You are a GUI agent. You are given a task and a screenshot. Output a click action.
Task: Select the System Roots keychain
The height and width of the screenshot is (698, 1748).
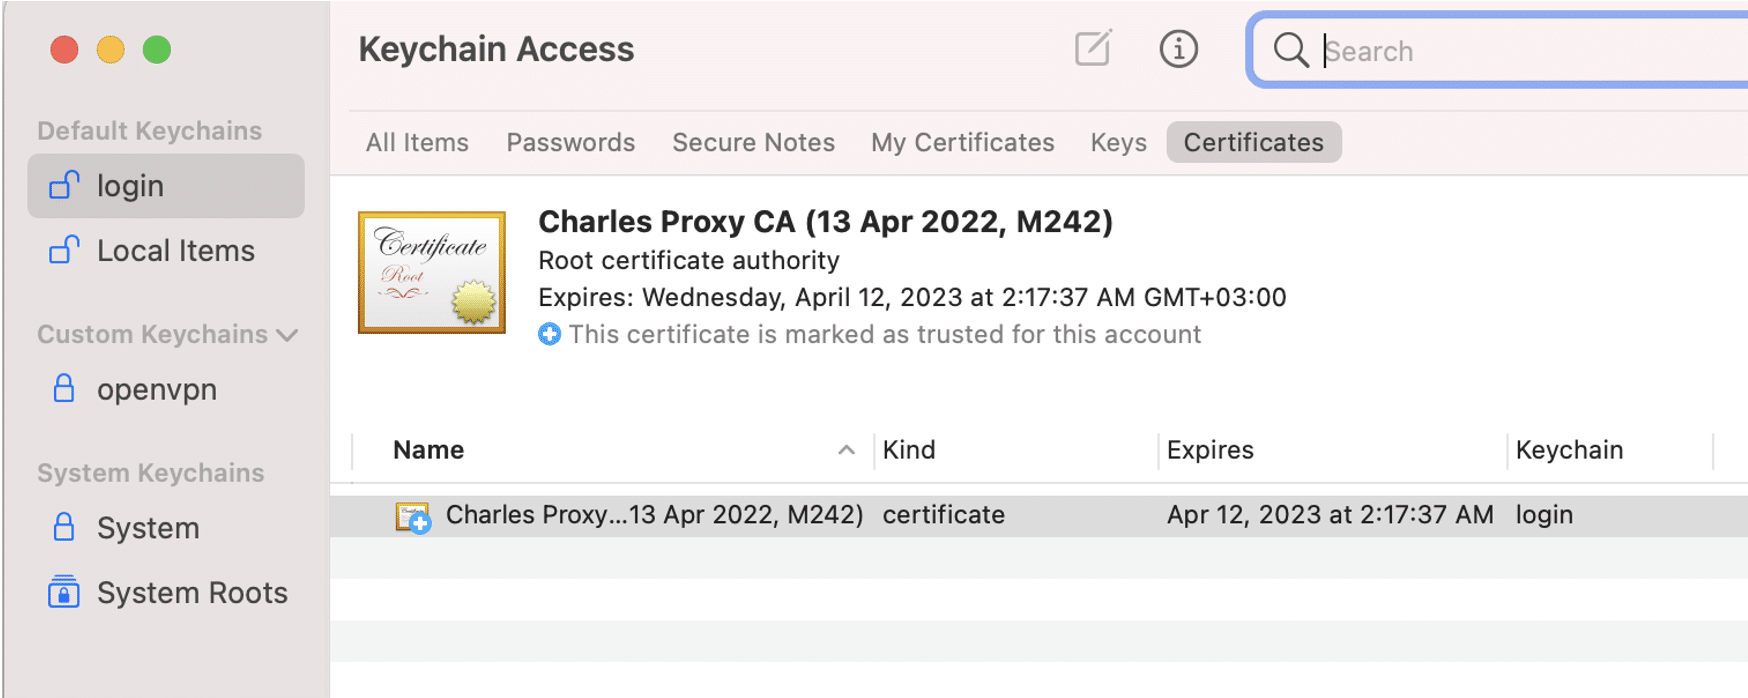[192, 592]
